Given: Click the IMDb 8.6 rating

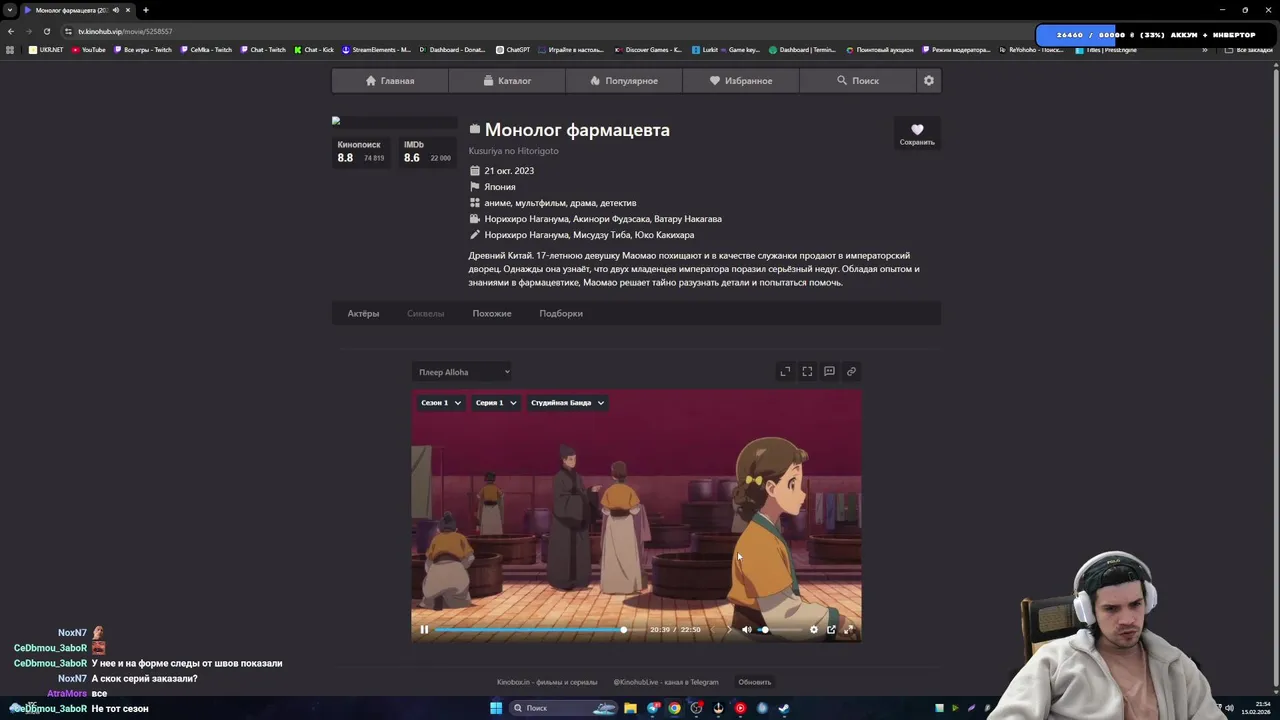Looking at the screenshot, I should click(x=427, y=152).
